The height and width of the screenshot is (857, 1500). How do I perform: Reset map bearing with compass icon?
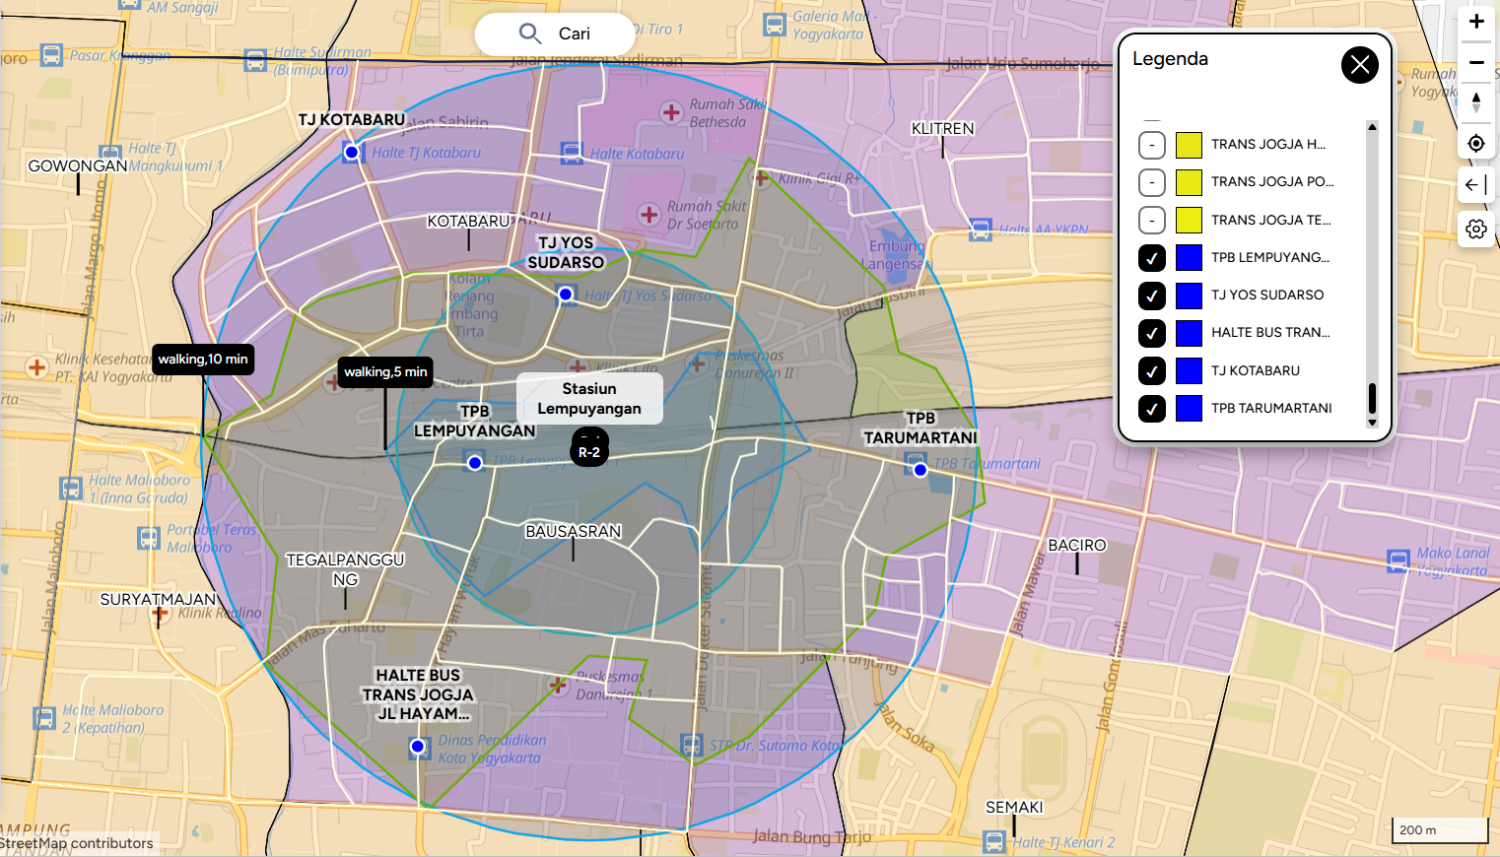point(1476,102)
